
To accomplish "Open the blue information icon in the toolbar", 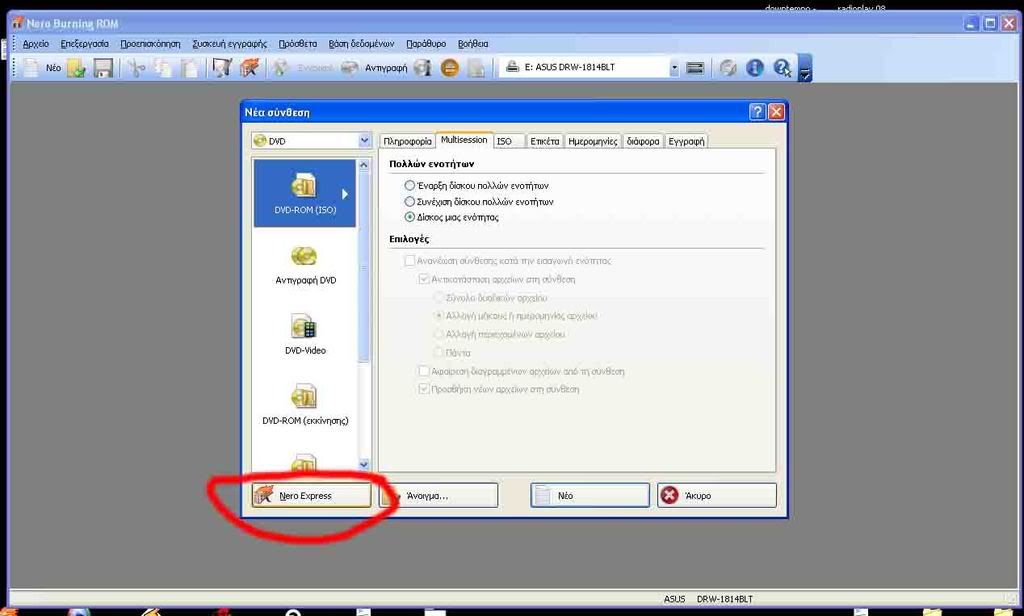I will (755, 67).
